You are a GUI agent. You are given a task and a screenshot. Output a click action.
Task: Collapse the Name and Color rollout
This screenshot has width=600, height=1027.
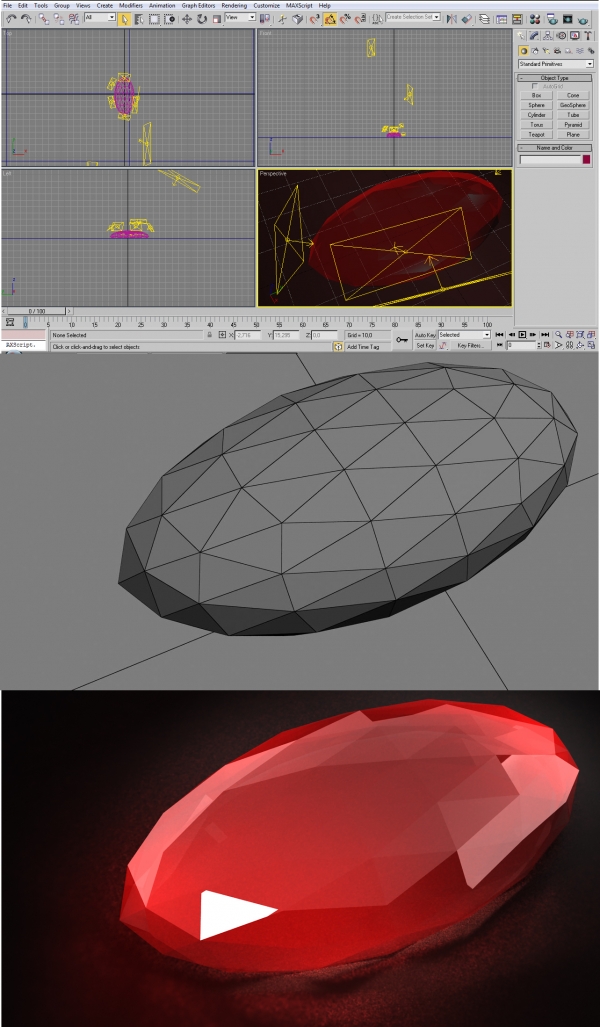555,148
